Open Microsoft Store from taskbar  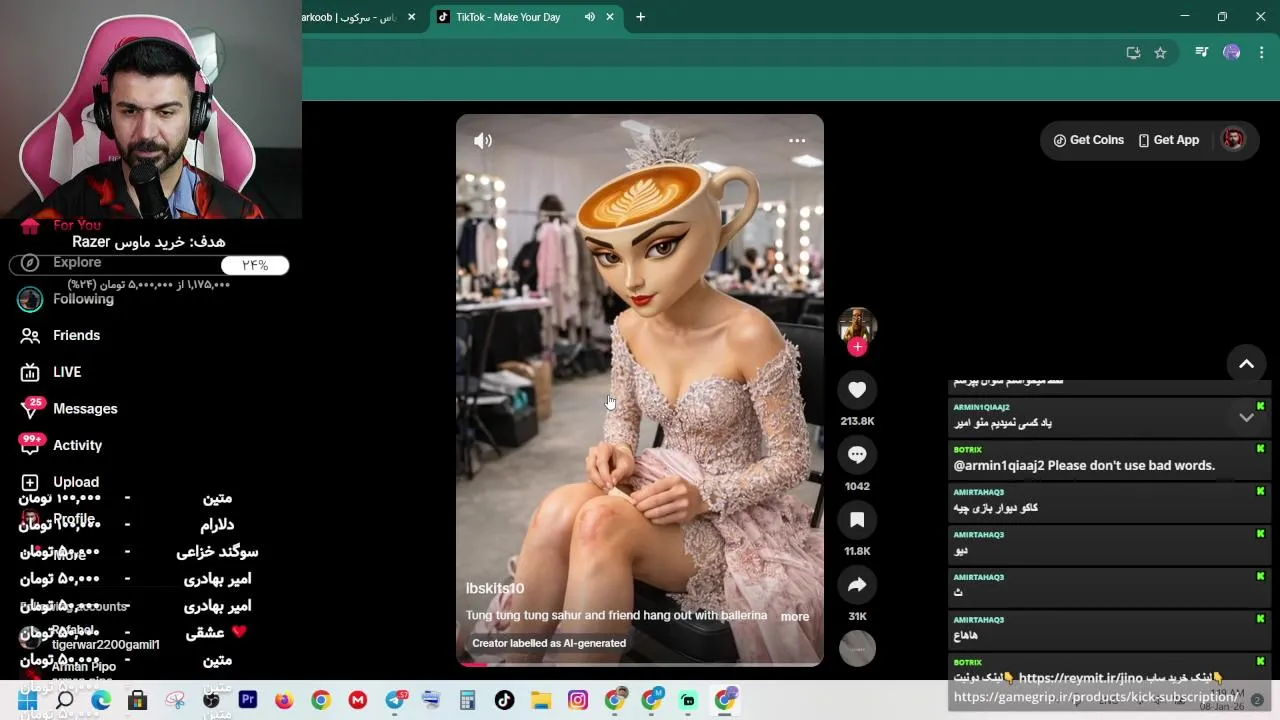tap(138, 701)
